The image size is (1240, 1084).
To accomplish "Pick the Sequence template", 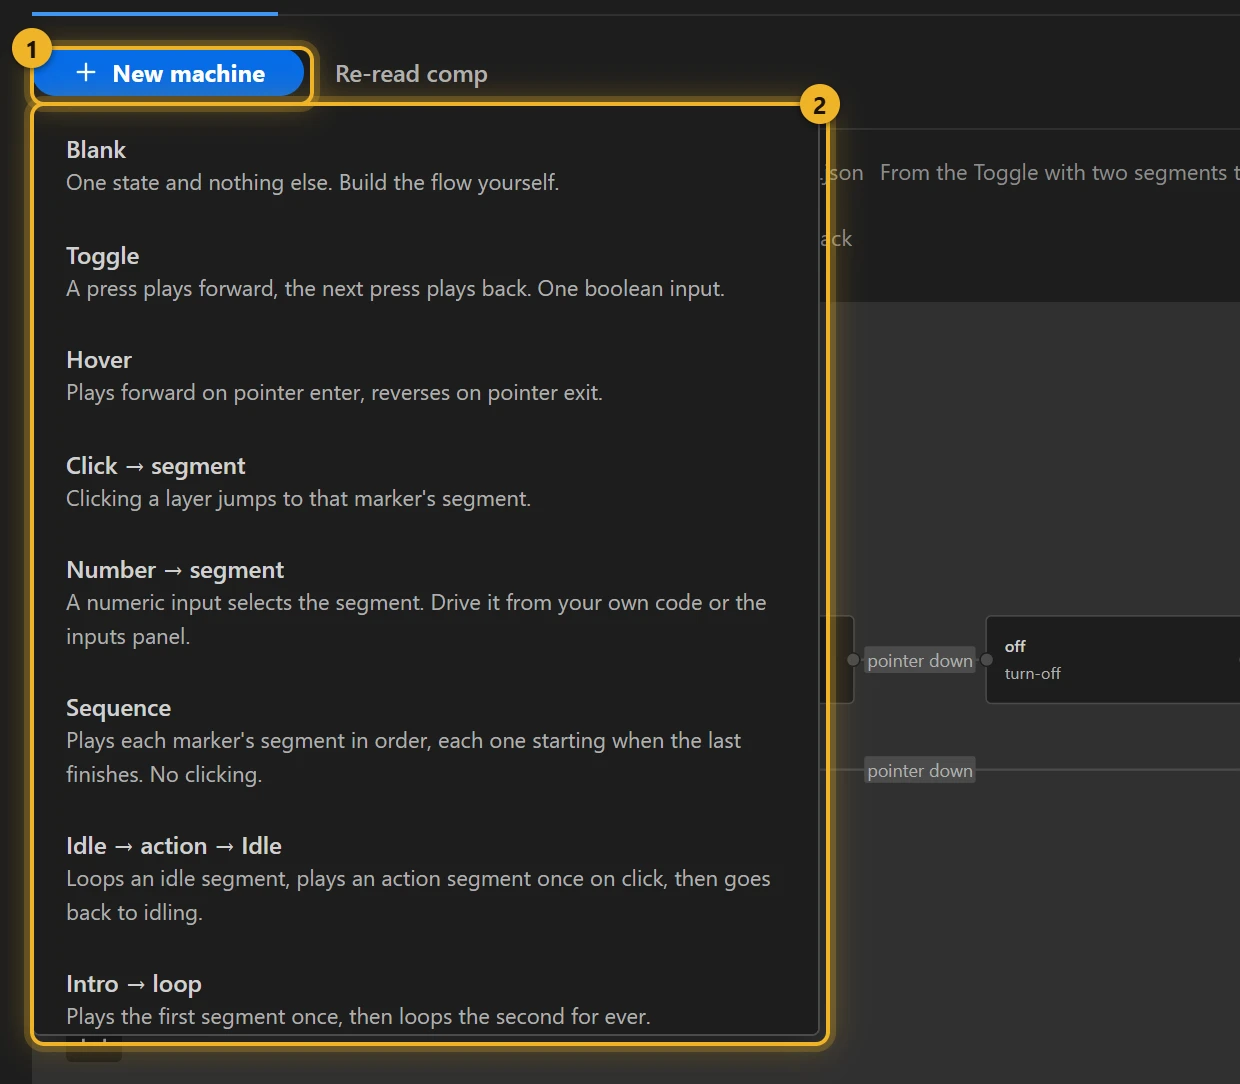I will 426,741.
